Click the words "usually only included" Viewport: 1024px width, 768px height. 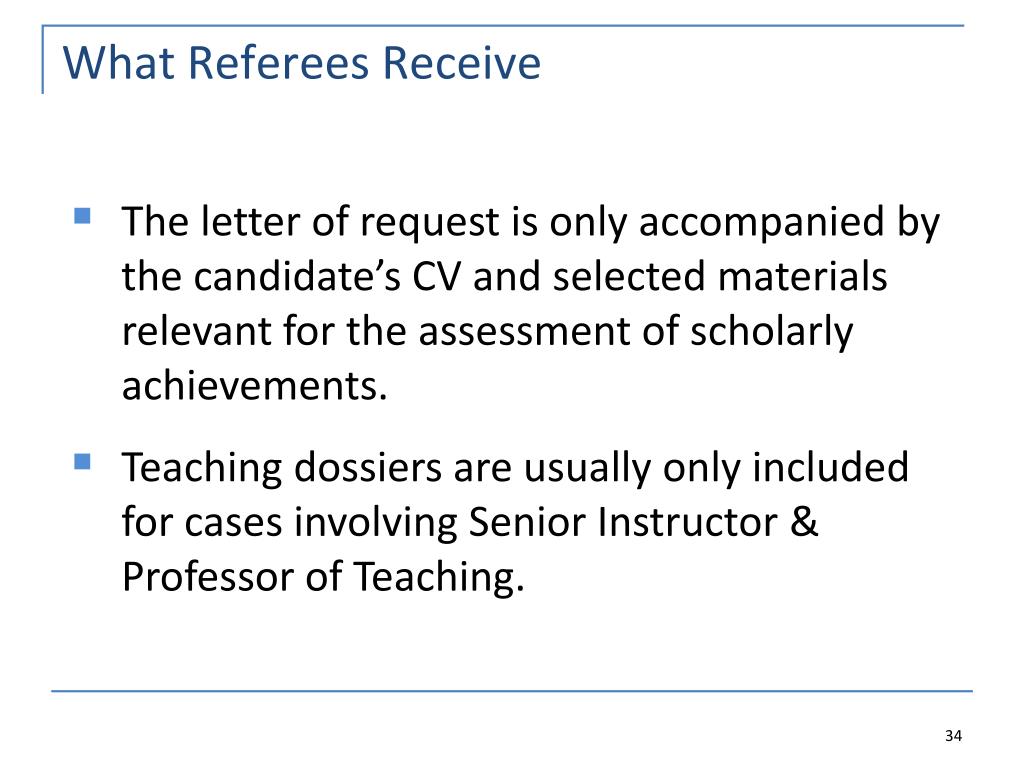716,468
